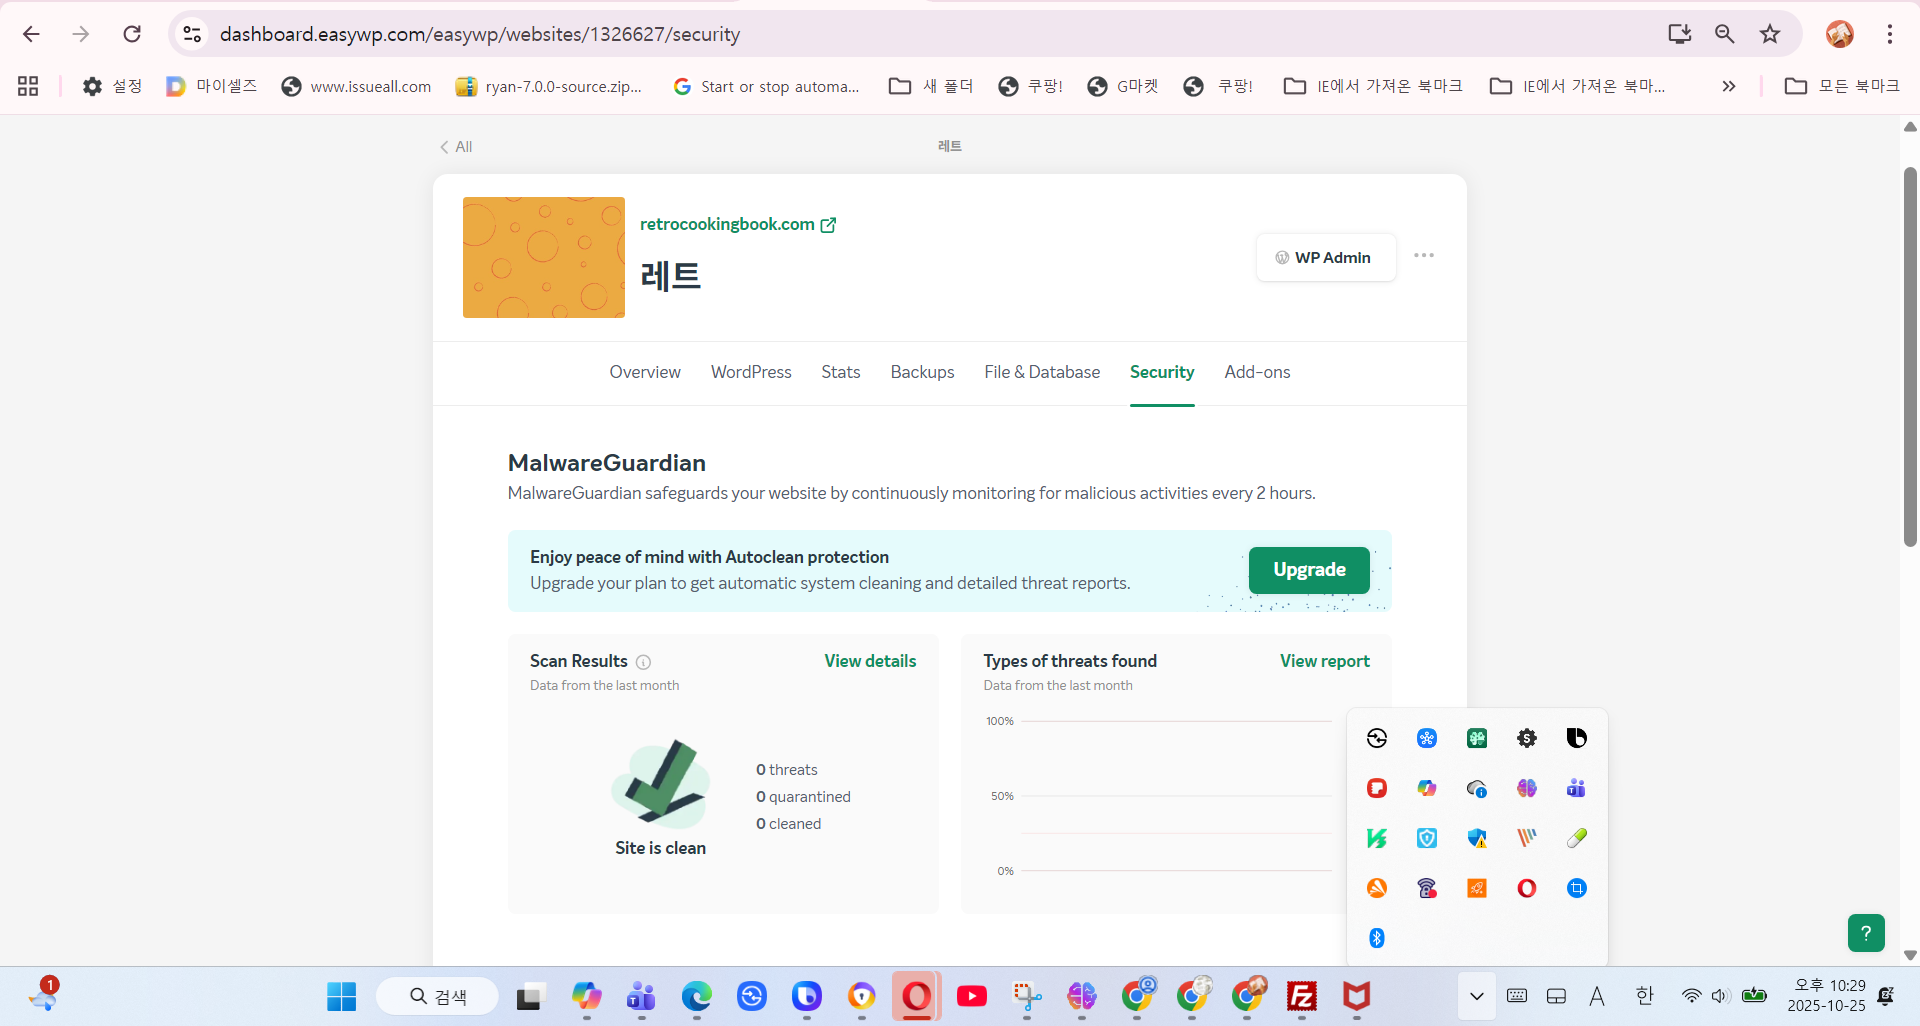The width and height of the screenshot is (1920, 1026).
Task: Click the Bixby black B tray icon
Action: tap(1577, 738)
